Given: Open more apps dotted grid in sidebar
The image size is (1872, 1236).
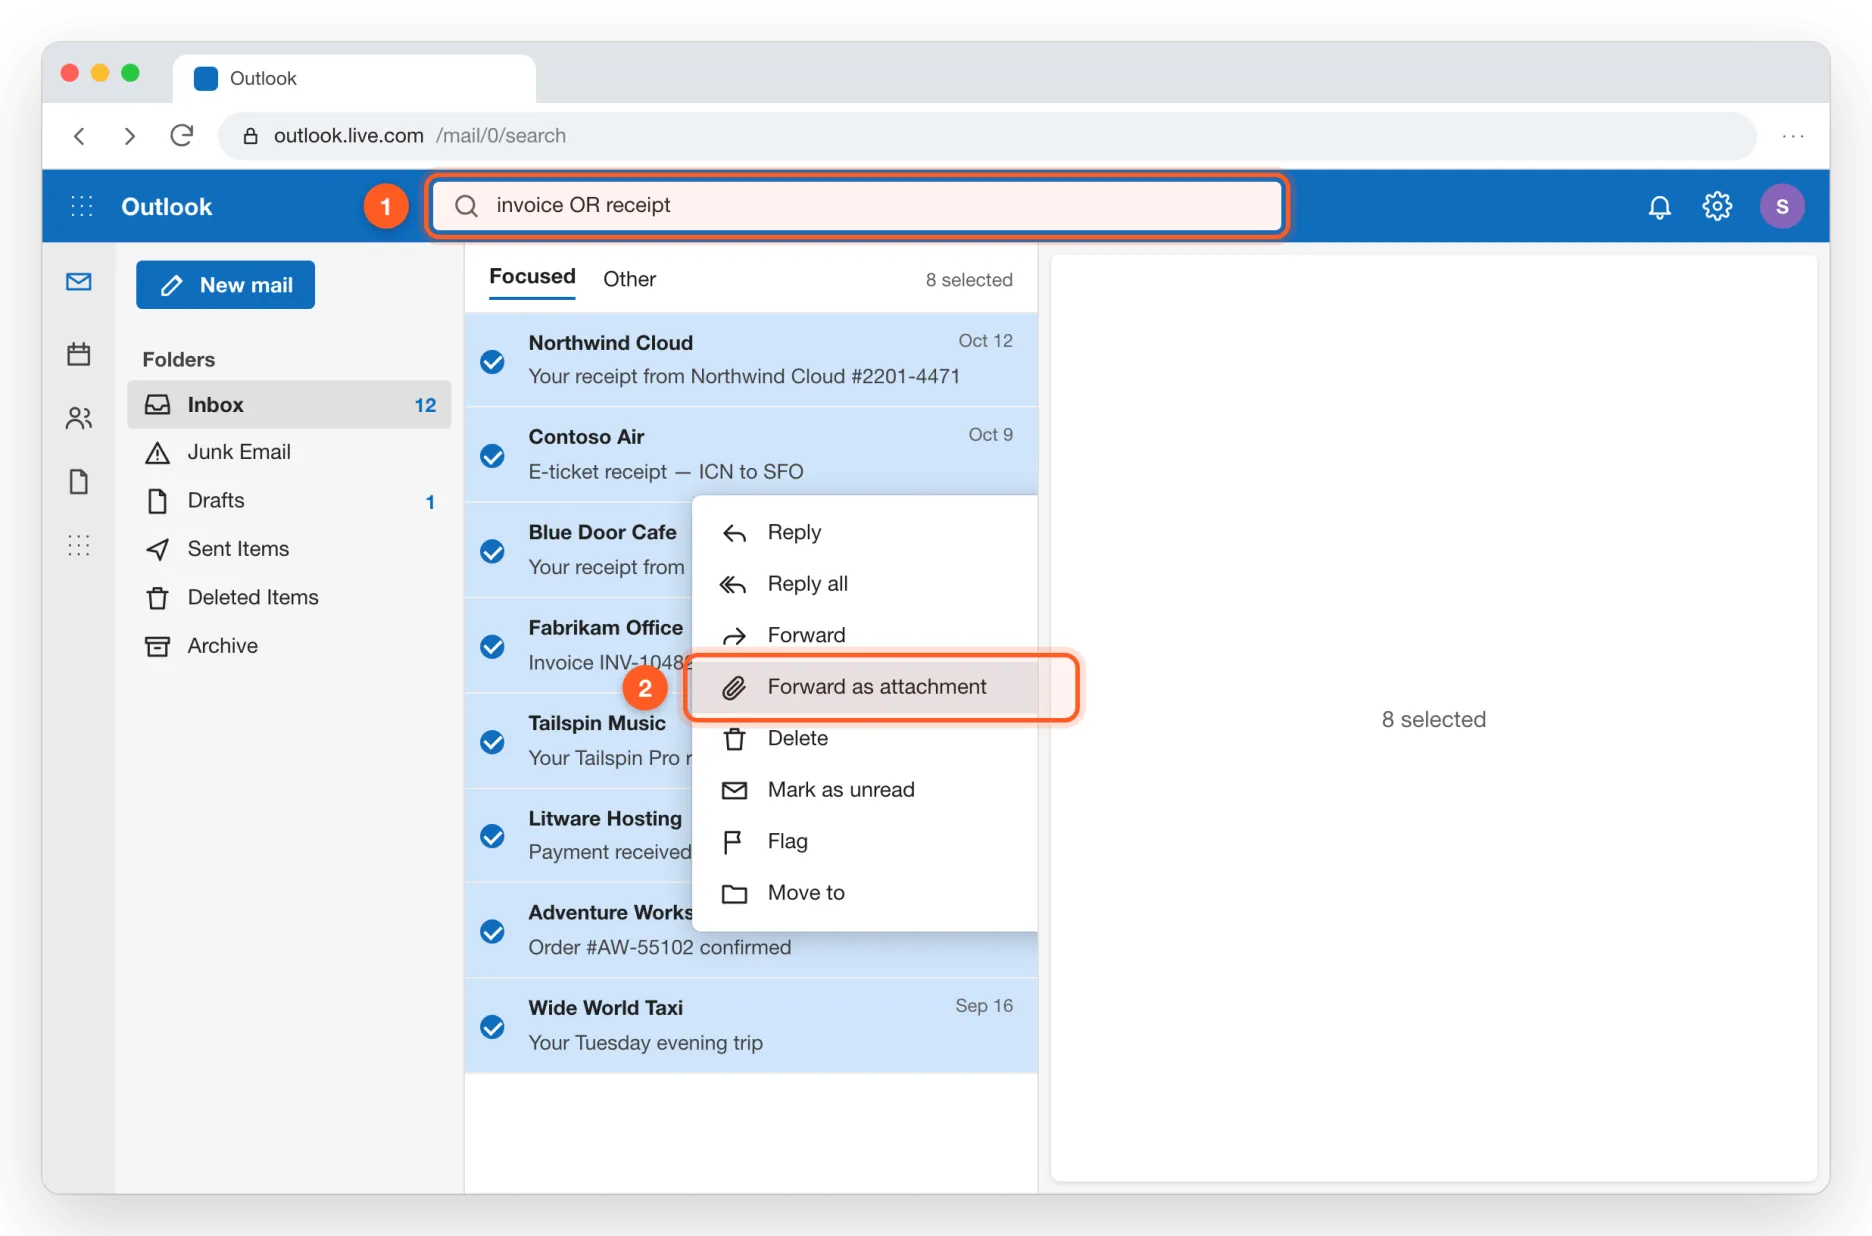Looking at the screenshot, I should coord(79,545).
